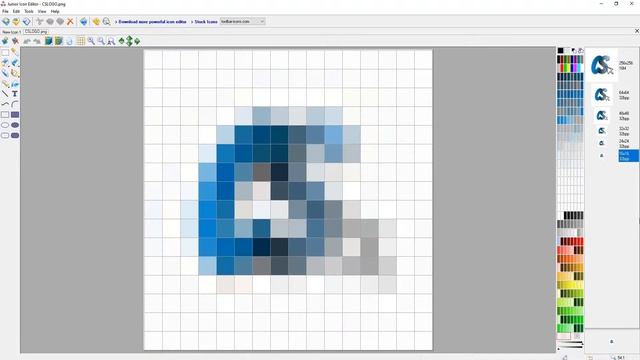Image resolution: width=640 pixels, height=360 pixels.
Task: Open the Edit menu
Action: (16, 11)
